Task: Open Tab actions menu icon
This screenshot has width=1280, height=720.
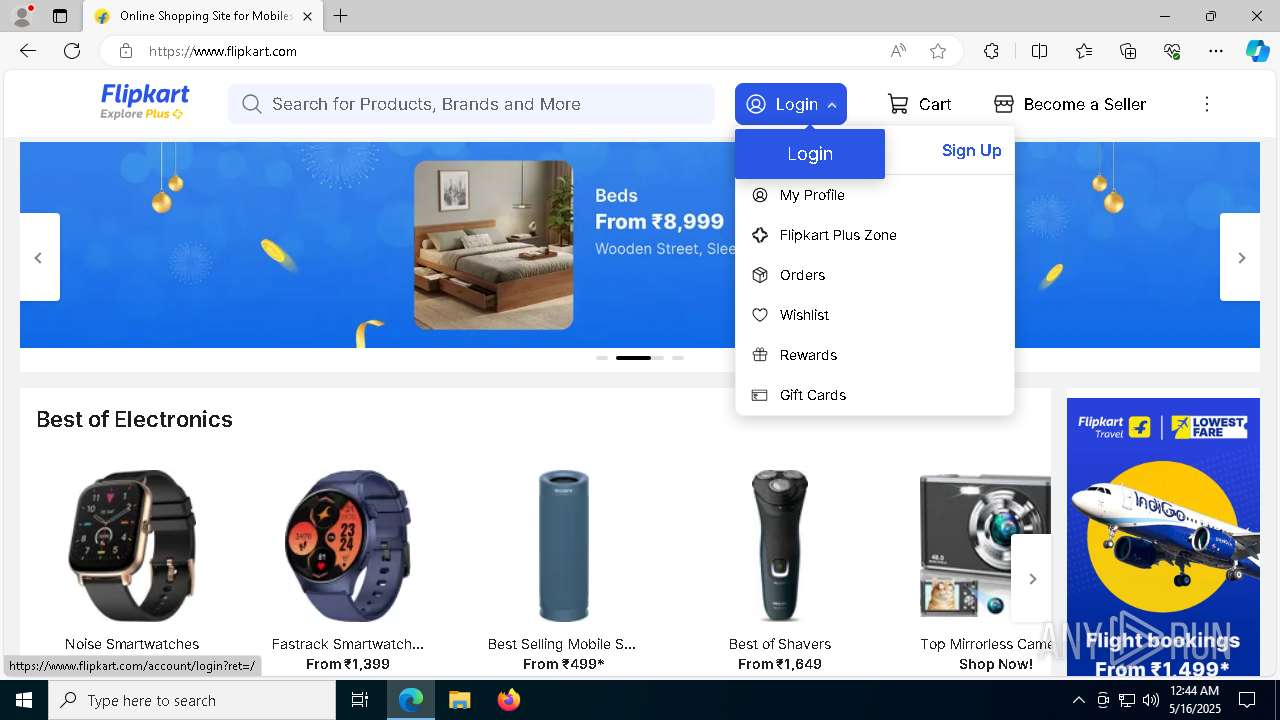Action: [x=60, y=16]
